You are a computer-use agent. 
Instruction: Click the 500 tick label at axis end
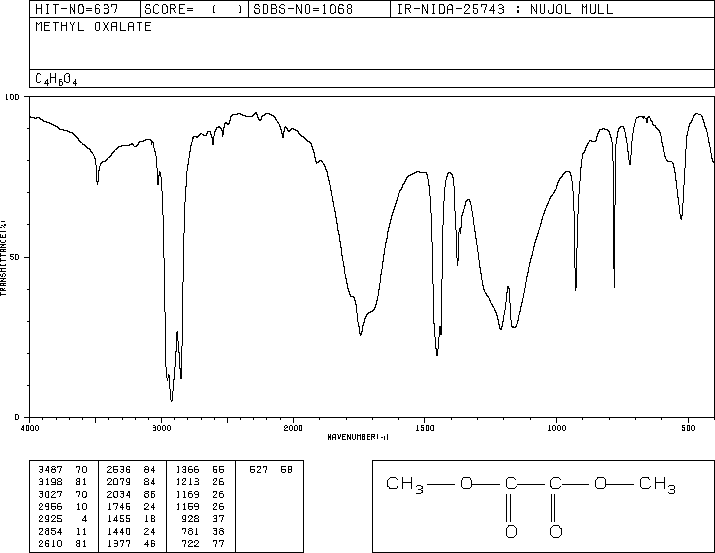[688, 428]
